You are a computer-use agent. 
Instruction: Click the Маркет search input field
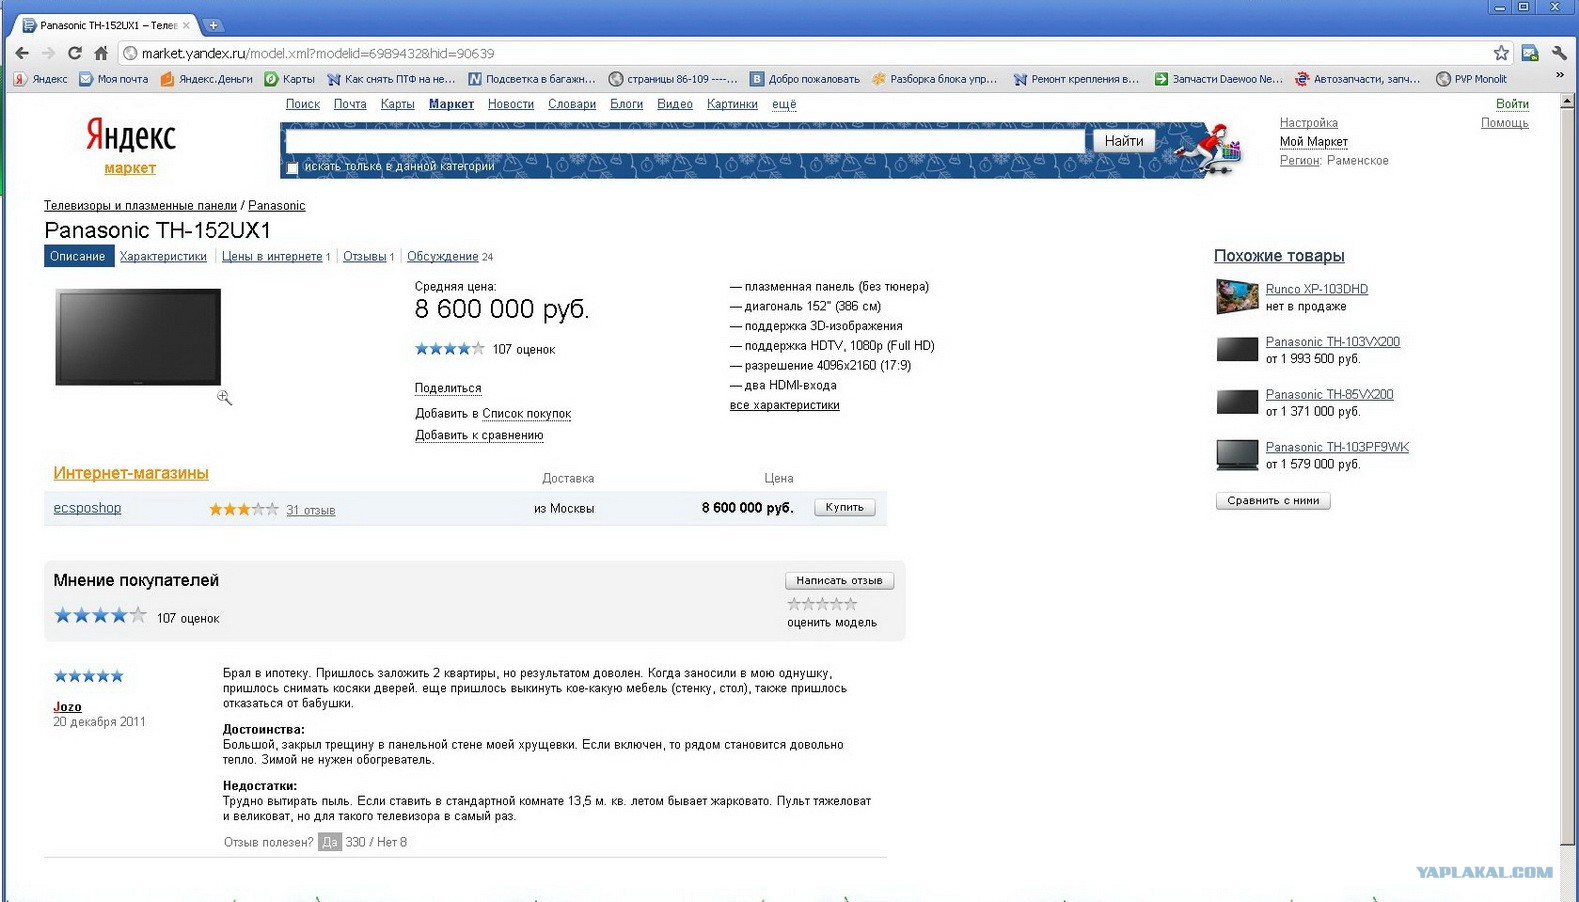coord(685,141)
